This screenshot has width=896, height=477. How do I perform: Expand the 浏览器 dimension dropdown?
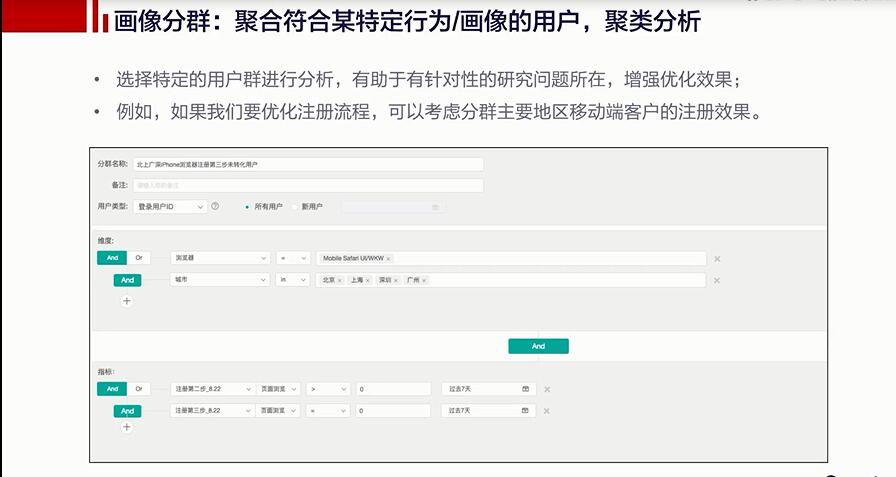(x=220, y=258)
